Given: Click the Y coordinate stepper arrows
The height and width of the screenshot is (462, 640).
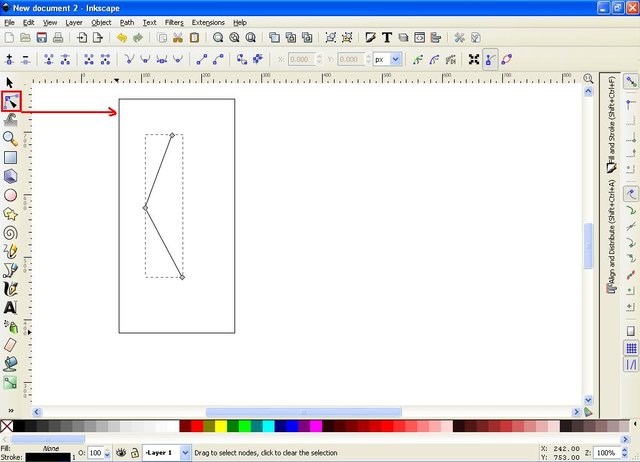Looking at the screenshot, I should pos(368,60).
